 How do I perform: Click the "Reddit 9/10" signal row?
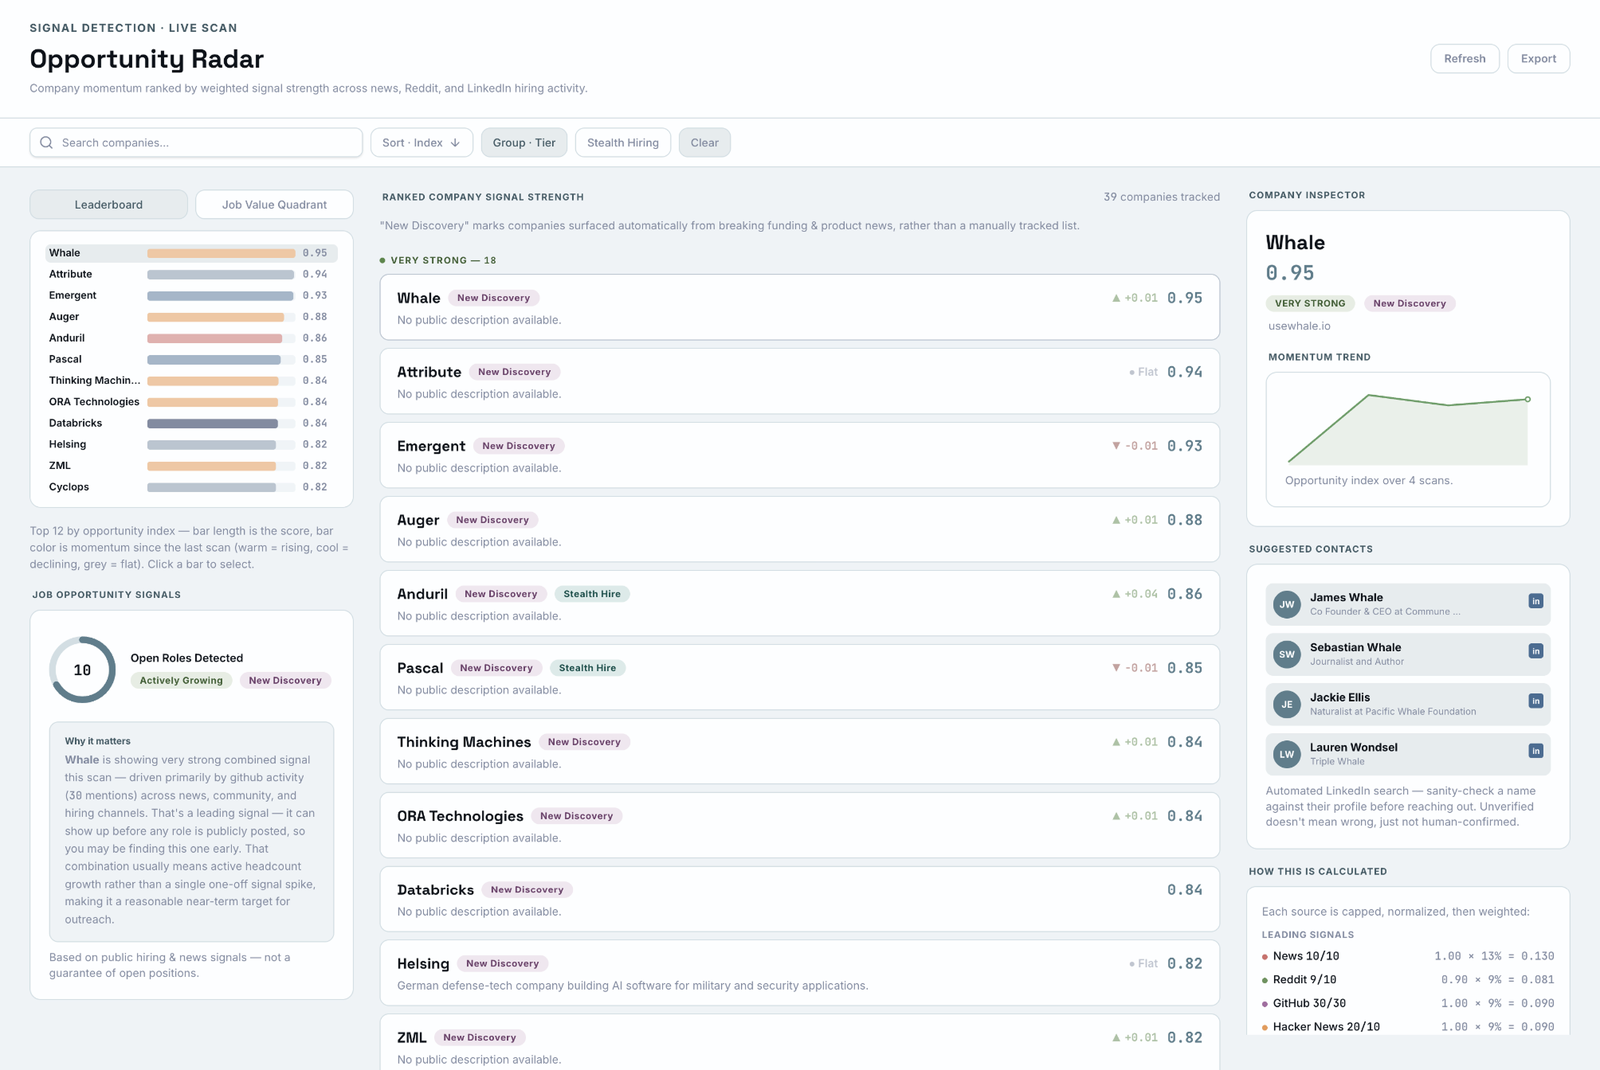pos(1408,980)
